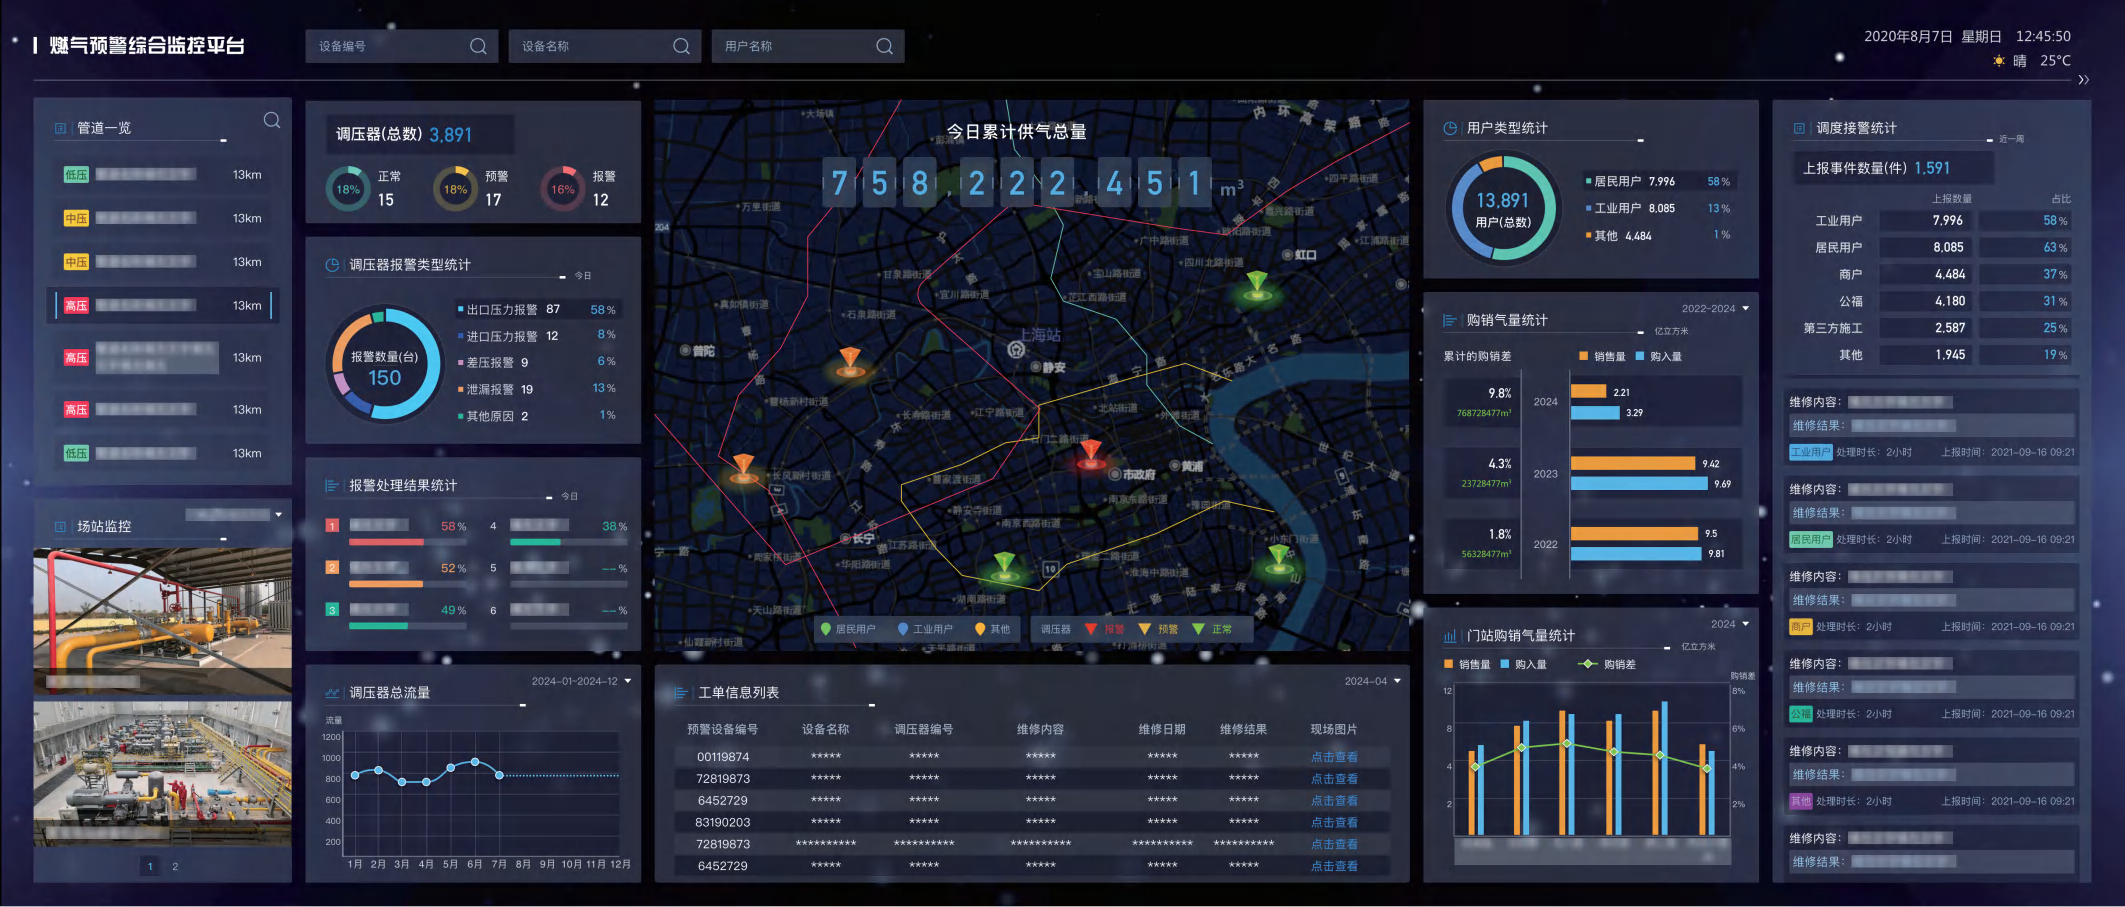Screen dimensions: 2125x907
Task: Toggle 居民用户 filter in the map legend
Action: click(847, 629)
